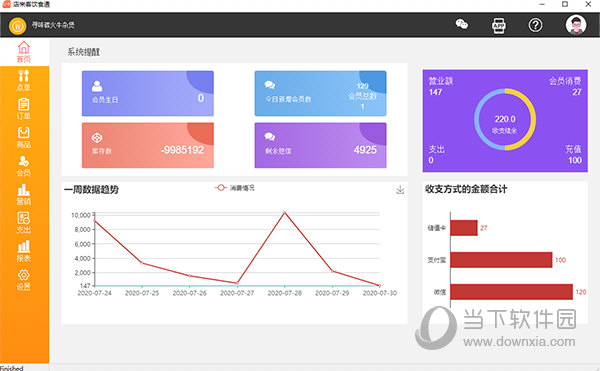Click the 收支方式的金额合计 title
Viewport: 600px width, 371px height.
(466, 189)
